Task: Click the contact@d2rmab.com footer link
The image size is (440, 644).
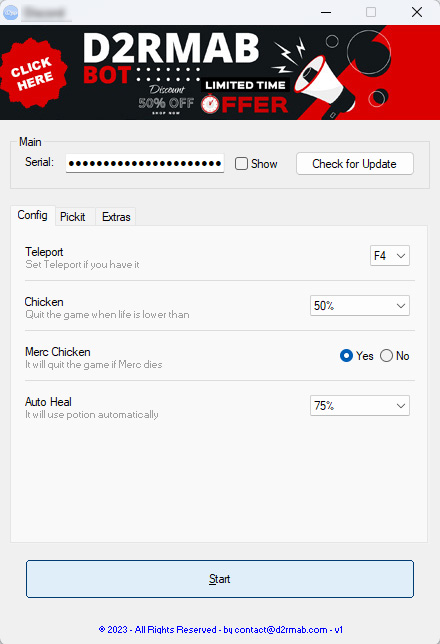Action: click(x=281, y=630)
